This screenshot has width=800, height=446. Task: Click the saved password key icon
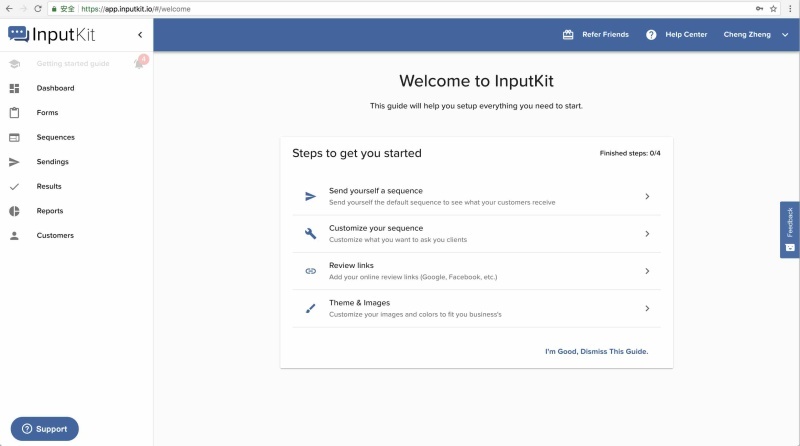point(760,9)
